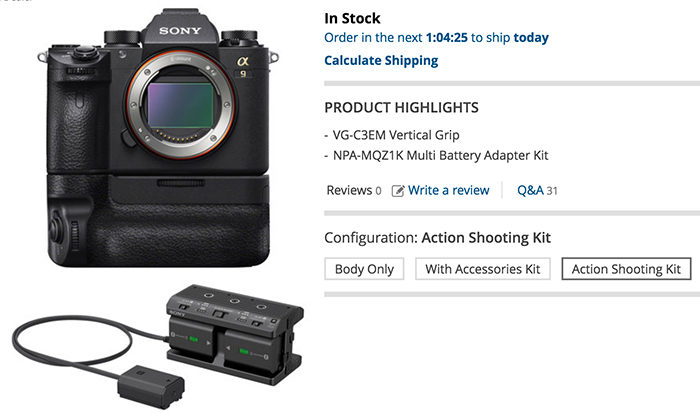The width and height of the screenshot is (700, 413).
Task: Click the vertical grip under the camera
Action: tap(158, 220)
